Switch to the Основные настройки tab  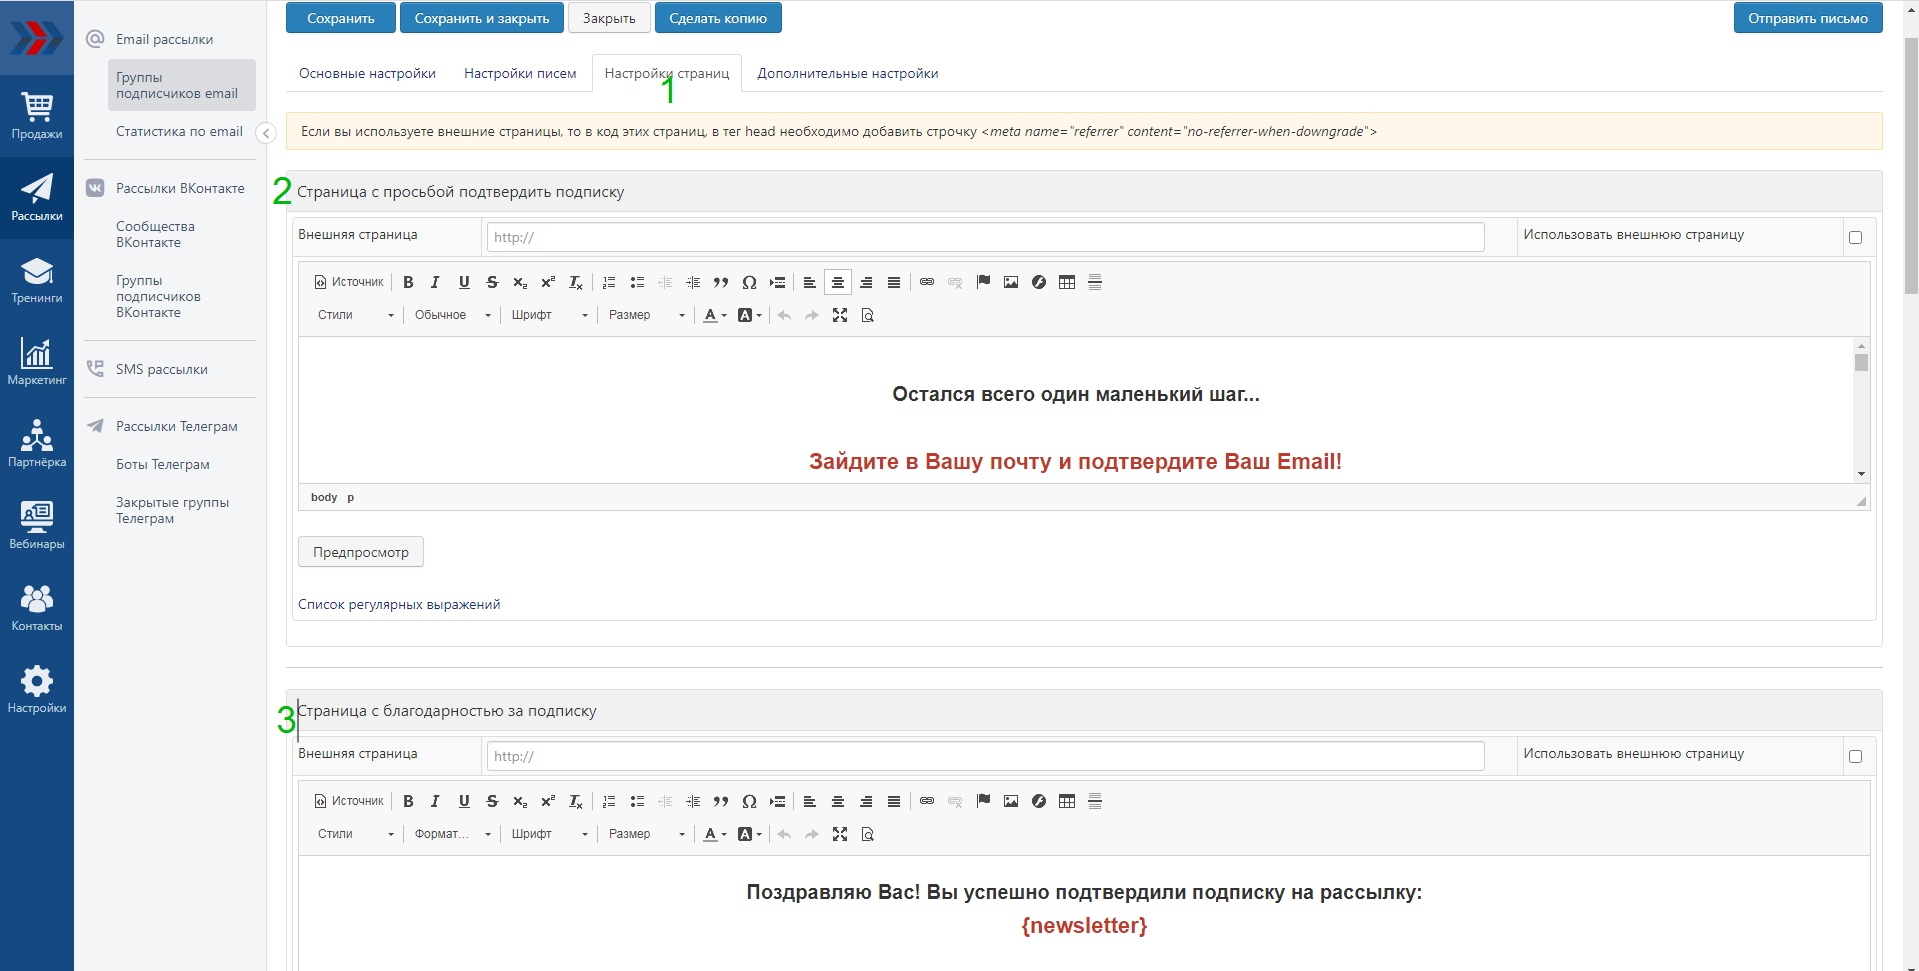(367, 74)
